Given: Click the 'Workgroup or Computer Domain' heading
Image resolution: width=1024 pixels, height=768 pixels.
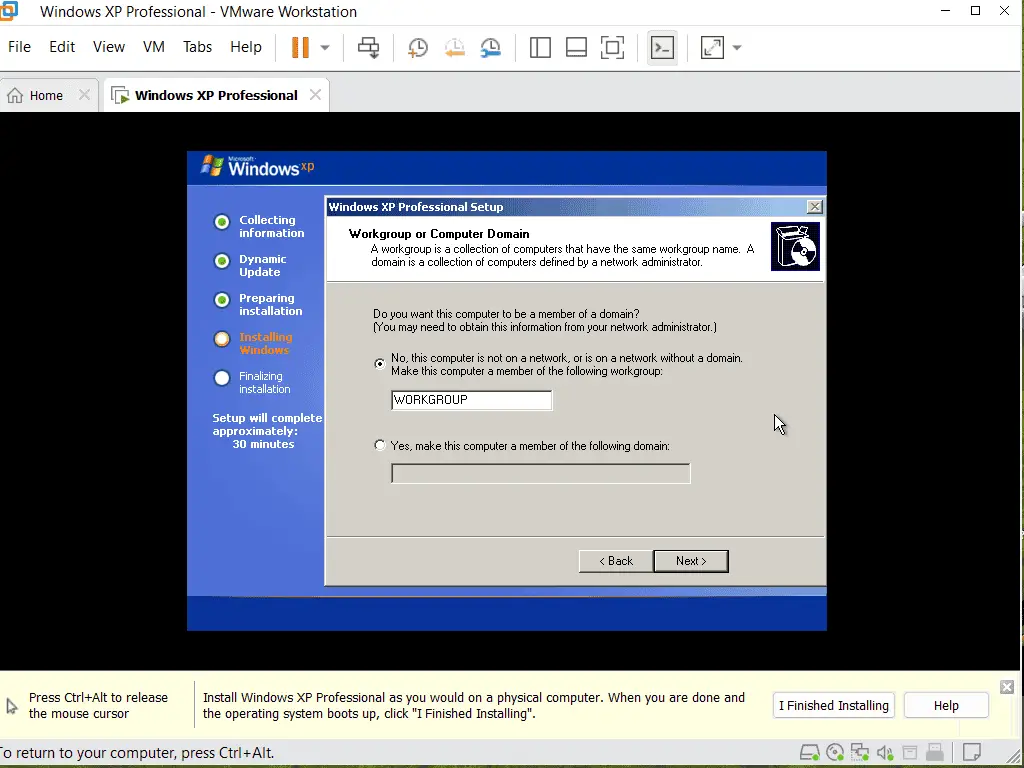Looking at the screenshot, I should coord(439,234).
